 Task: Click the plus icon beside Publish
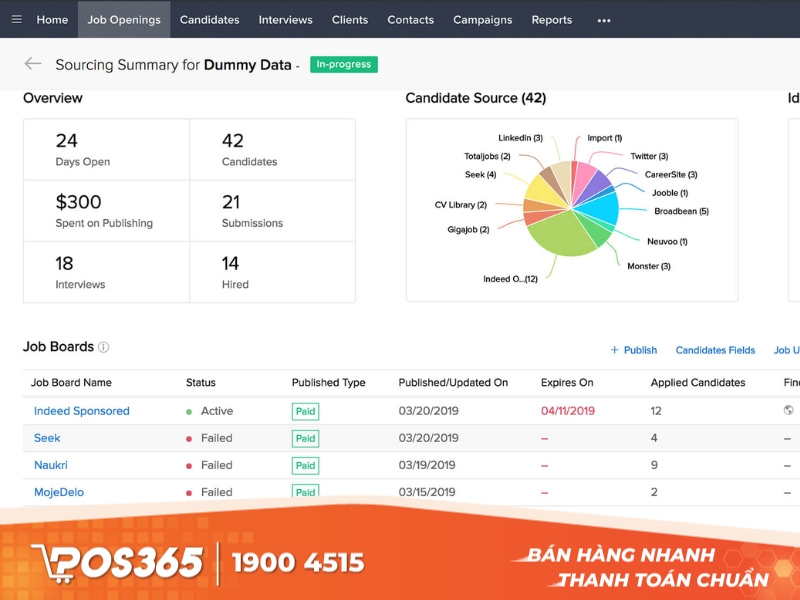pos(613,350)
